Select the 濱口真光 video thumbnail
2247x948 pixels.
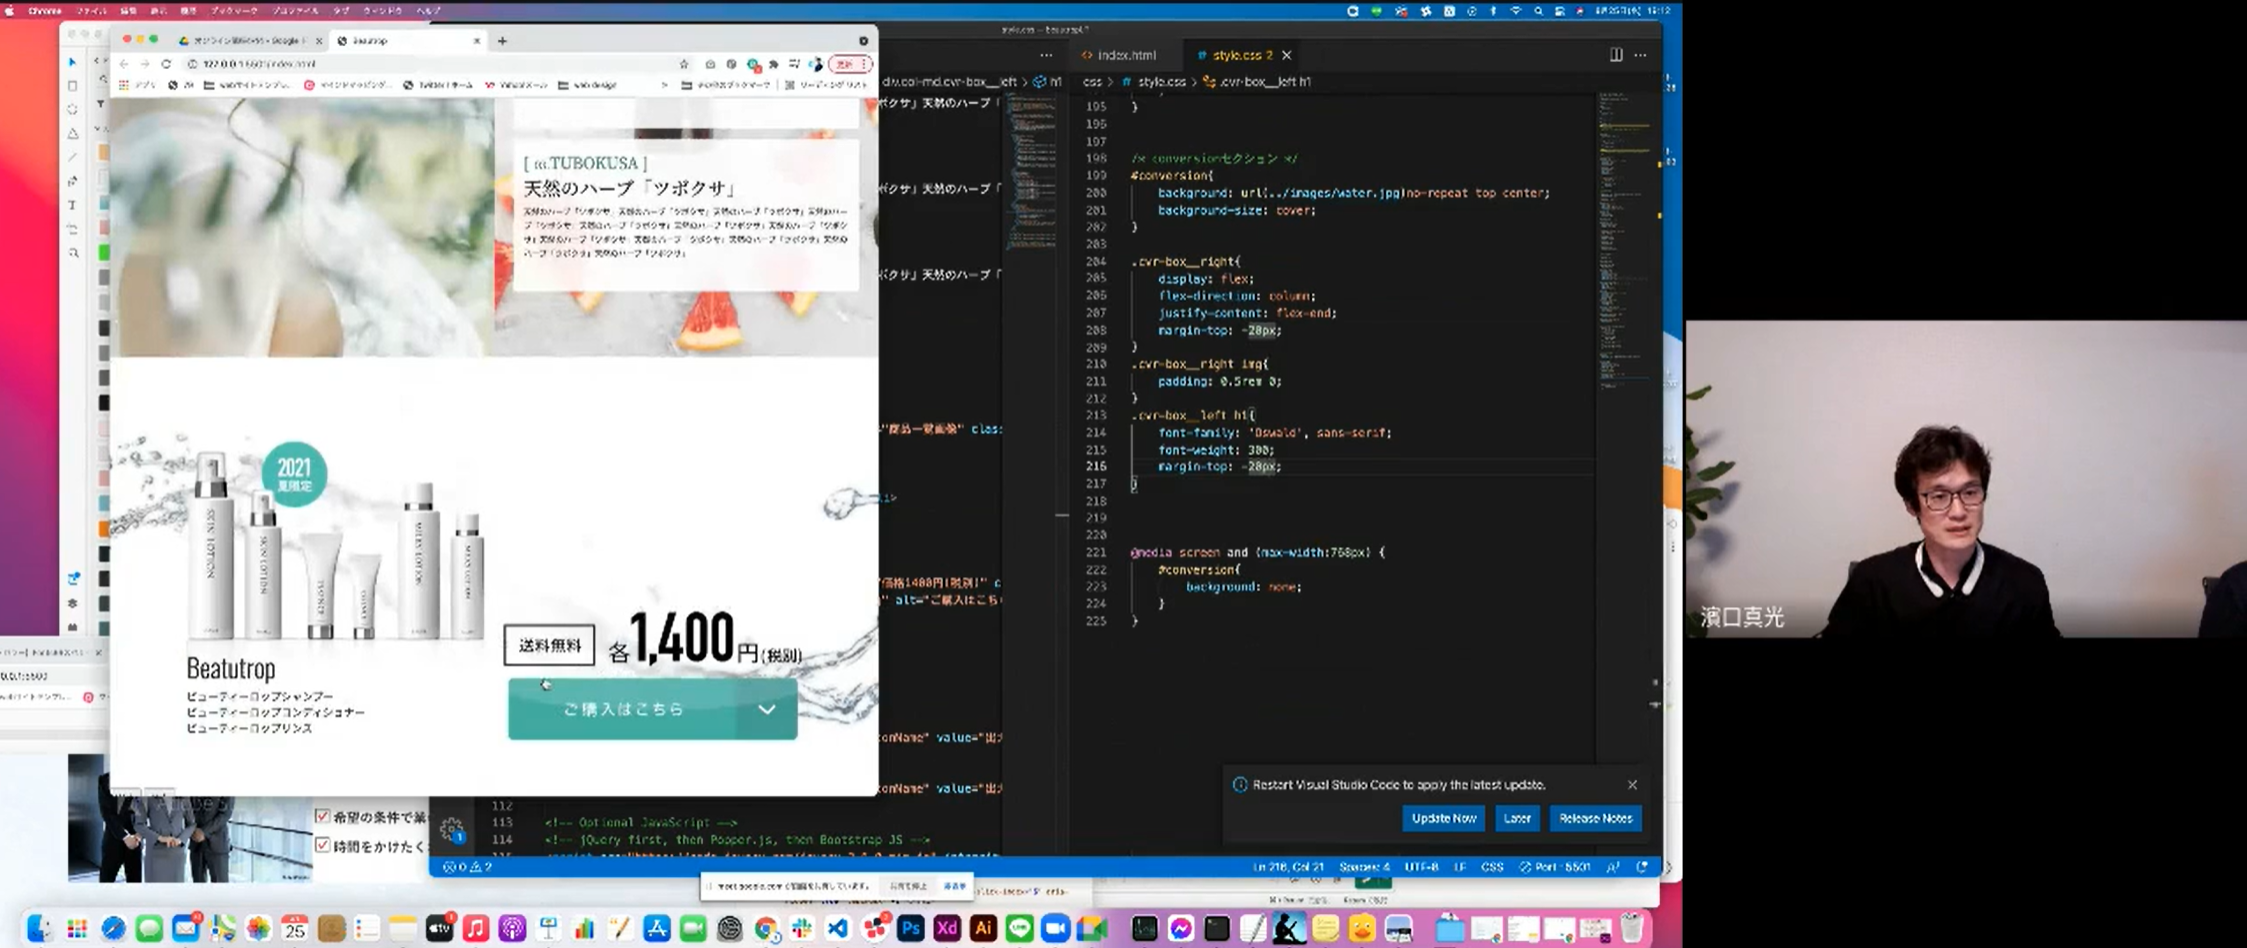click(x=1966, y=479)
